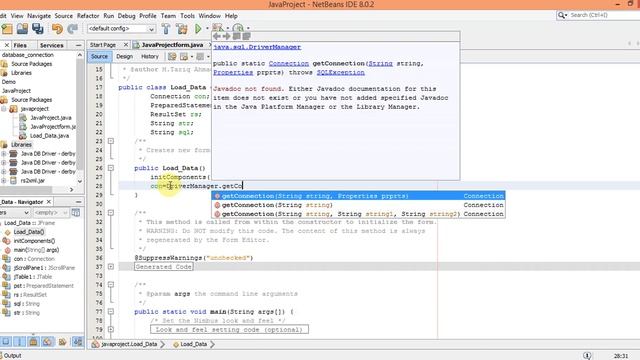Expand the Generated Code fold at line 37
Viewport: 640px width, 360px height.
click(111, 267)
